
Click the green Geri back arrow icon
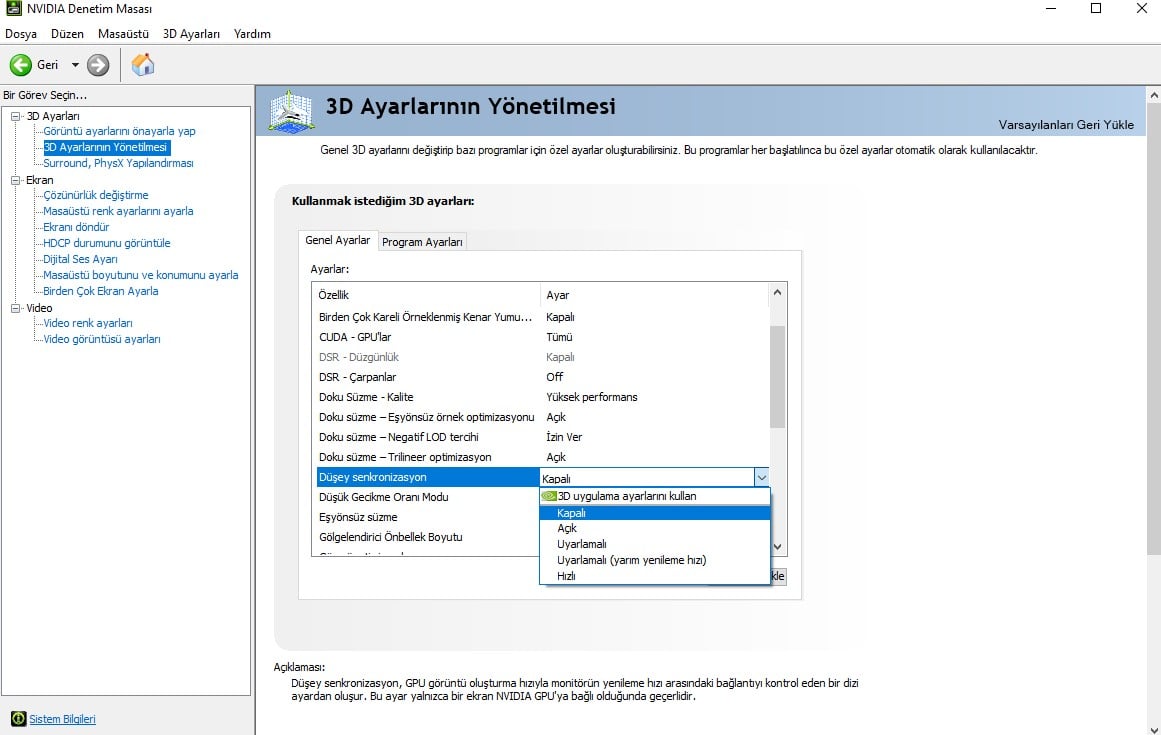(x=21, y=65)
